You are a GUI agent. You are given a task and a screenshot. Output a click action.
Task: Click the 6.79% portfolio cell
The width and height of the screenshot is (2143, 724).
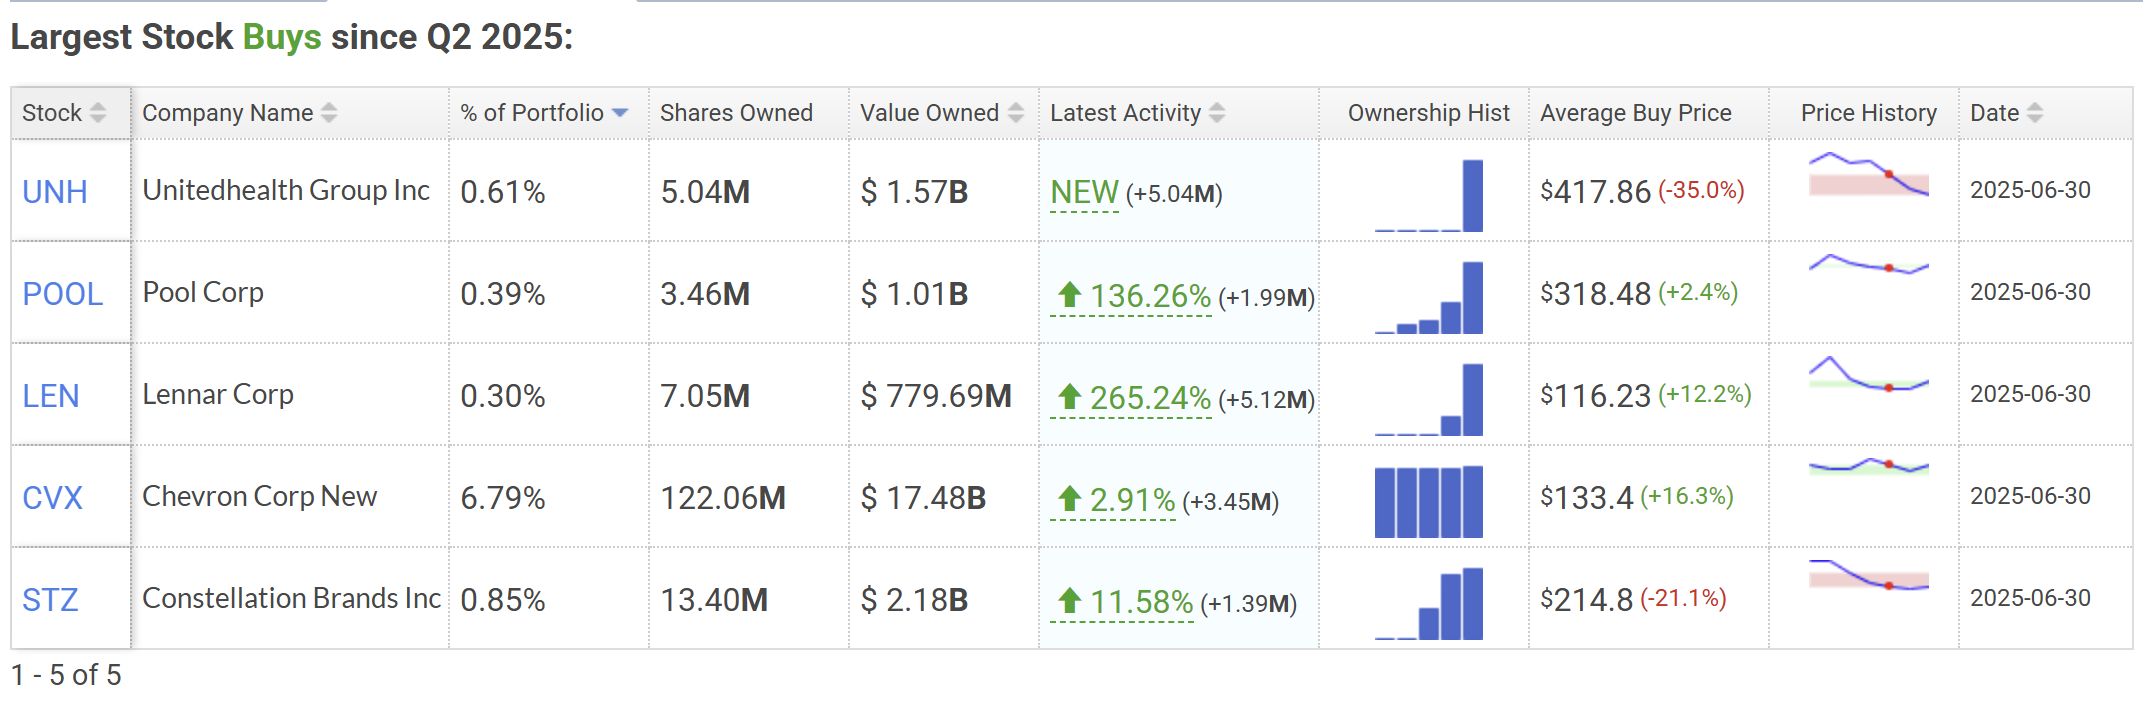click(x=503, y=498)
